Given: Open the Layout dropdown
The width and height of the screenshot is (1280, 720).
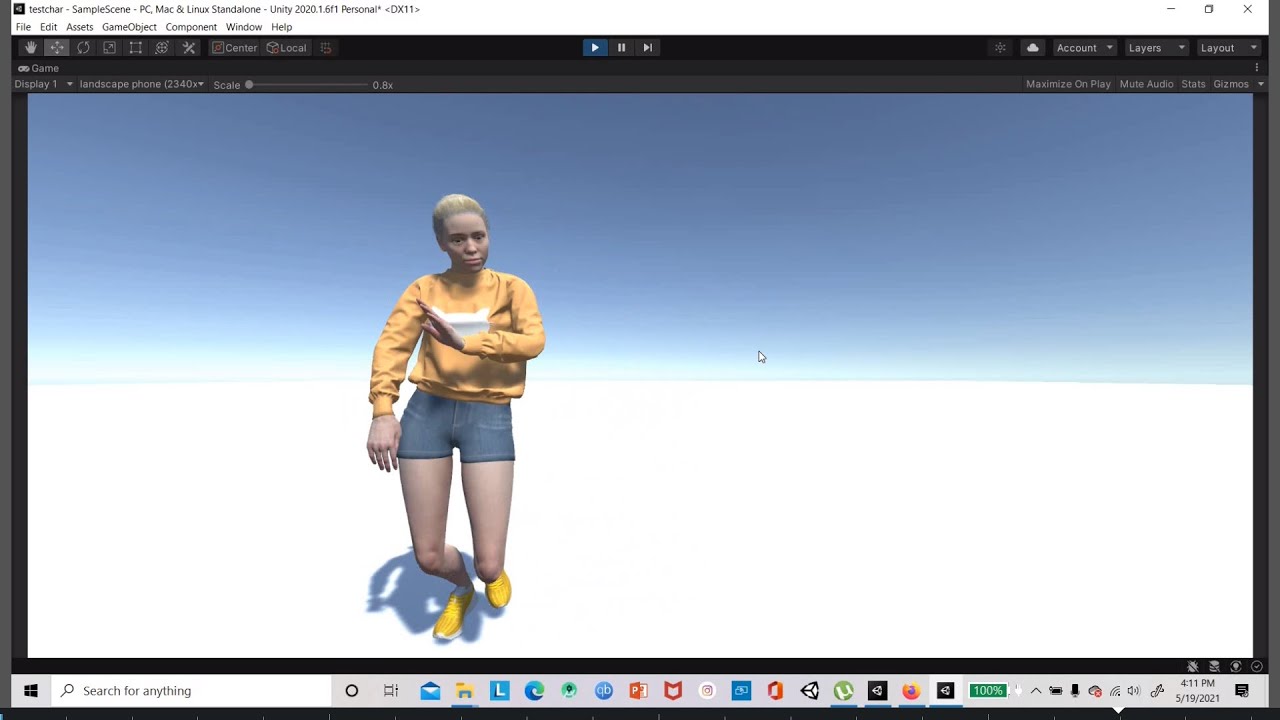Looking at the screenshot, I should tap(1228, 48).
